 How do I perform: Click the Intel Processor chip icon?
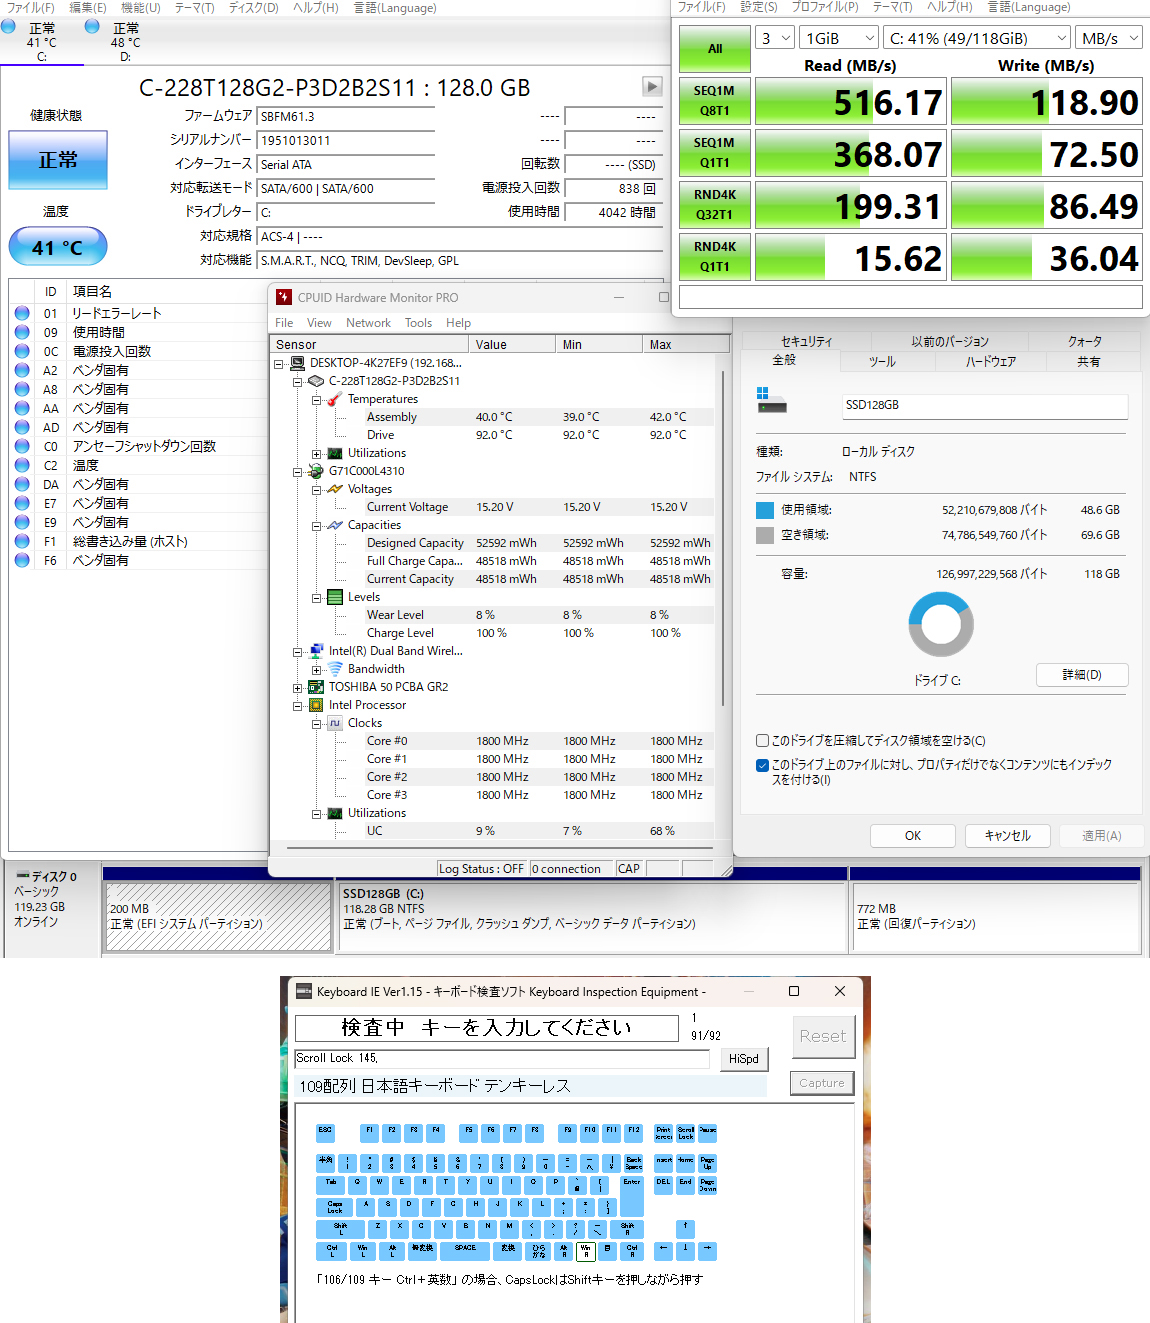[x=316, y=705]
